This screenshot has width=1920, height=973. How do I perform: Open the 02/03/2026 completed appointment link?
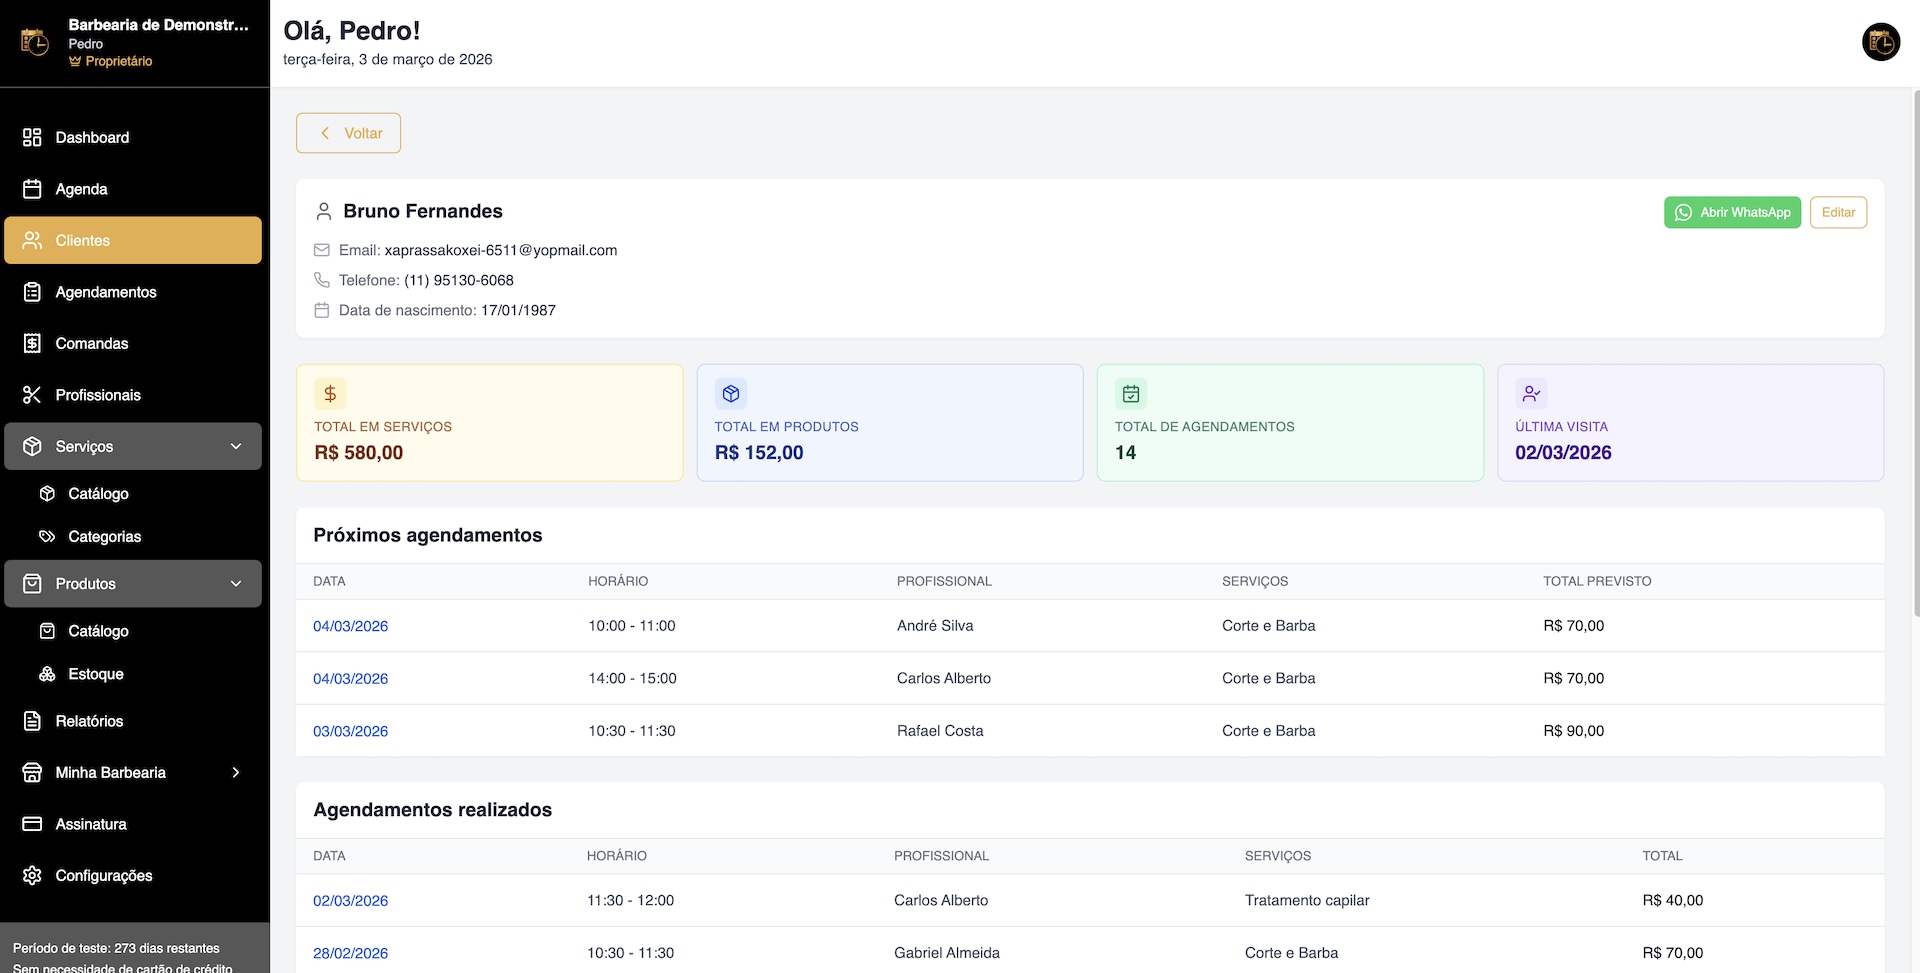coord(350,901)
